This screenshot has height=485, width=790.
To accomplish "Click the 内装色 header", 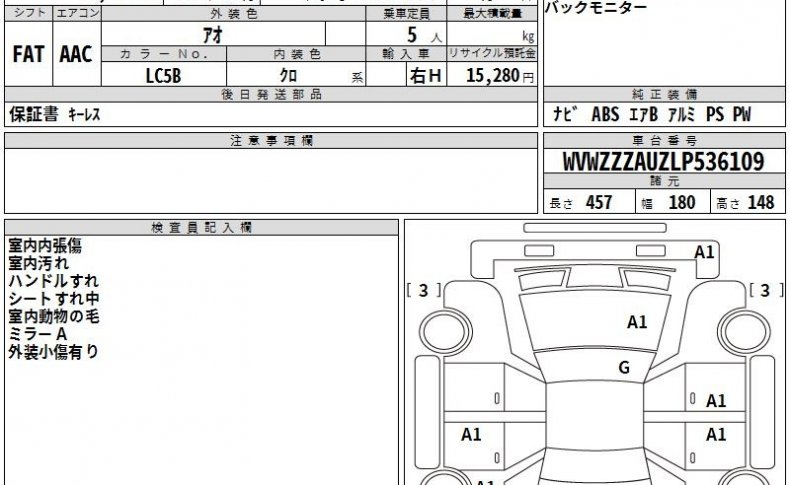I will (296, 54).
